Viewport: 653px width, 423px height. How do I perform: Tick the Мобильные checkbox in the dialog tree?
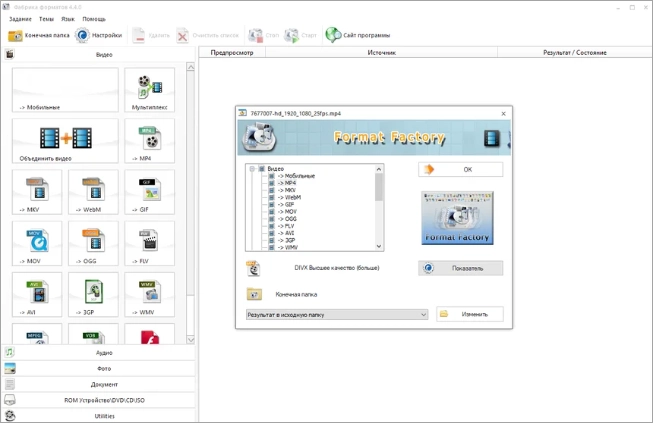coord(271,176)
